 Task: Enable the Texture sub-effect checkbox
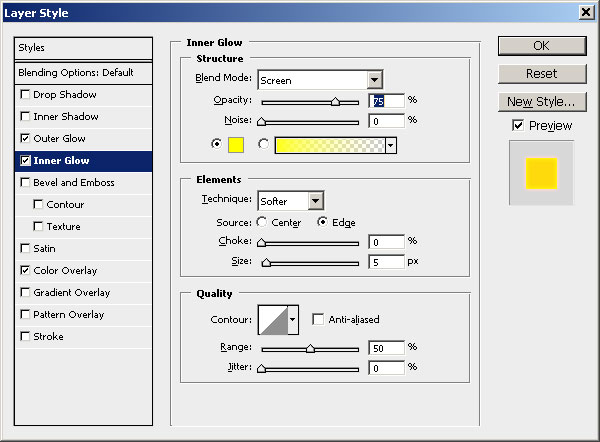38,226
